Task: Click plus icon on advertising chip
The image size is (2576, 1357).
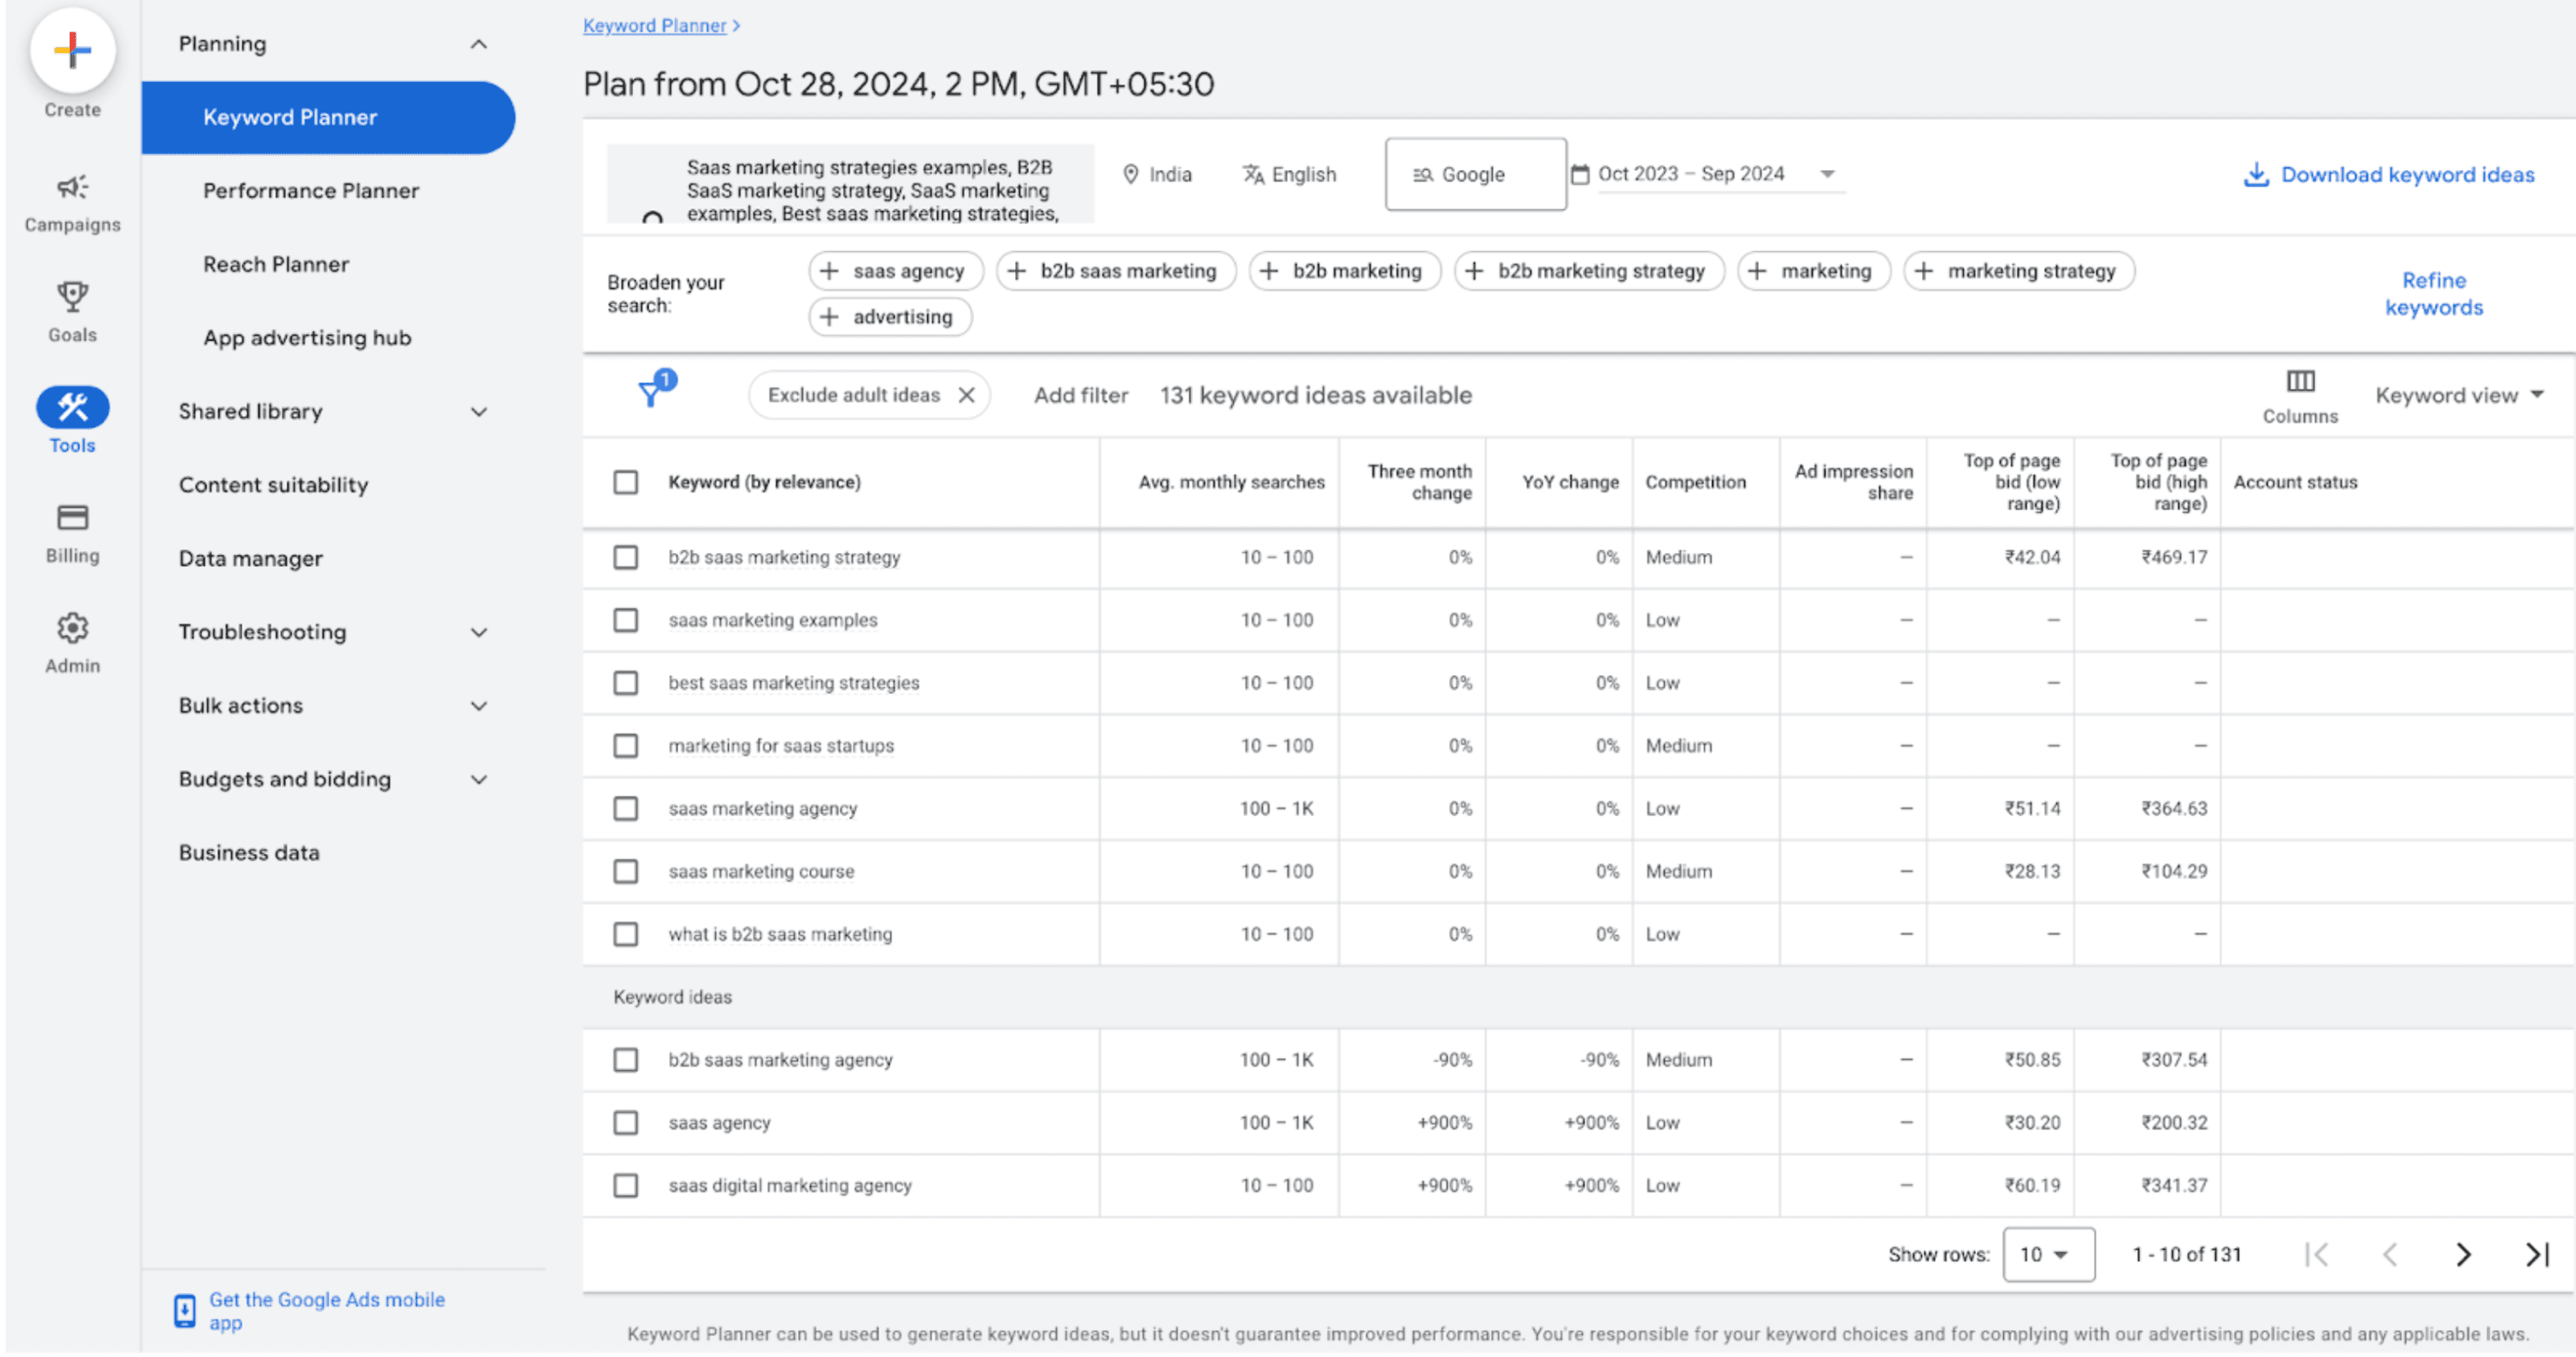Action: [x=829, y=317]
